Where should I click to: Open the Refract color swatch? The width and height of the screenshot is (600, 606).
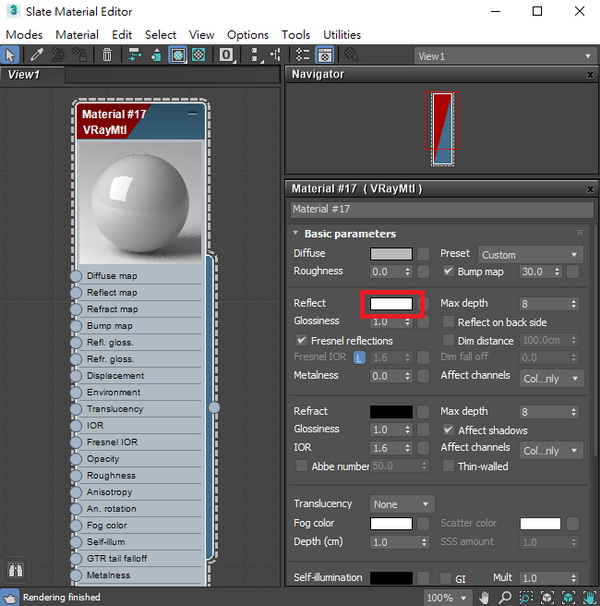(391, 412)
